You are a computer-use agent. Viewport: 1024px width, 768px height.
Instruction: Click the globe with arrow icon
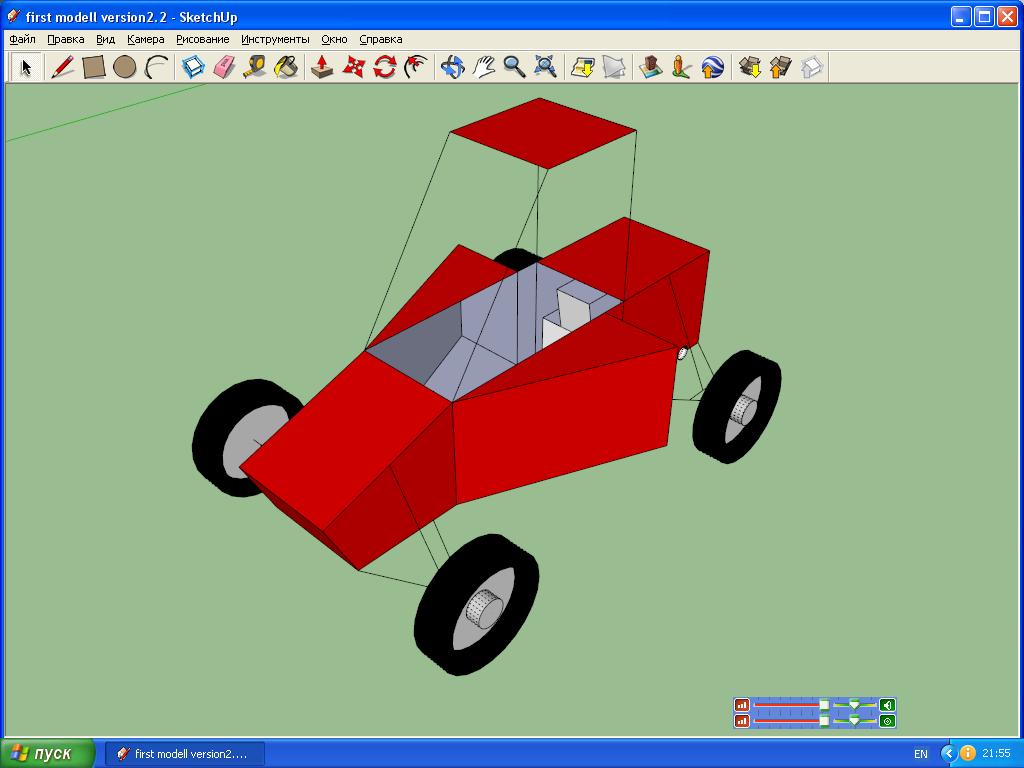click(x=712, y=67)
